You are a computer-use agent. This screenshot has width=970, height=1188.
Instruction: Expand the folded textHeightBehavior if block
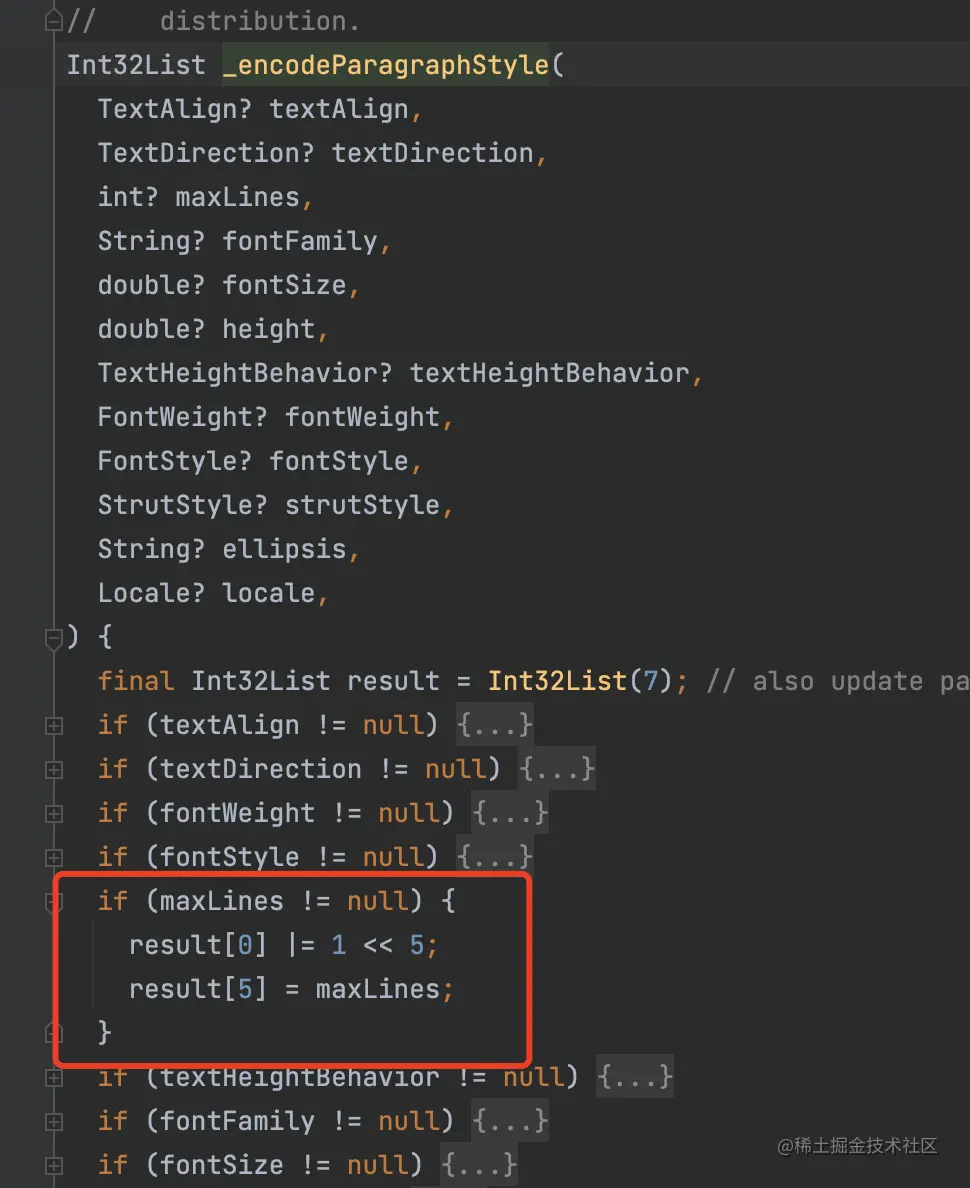(54, 1077)
